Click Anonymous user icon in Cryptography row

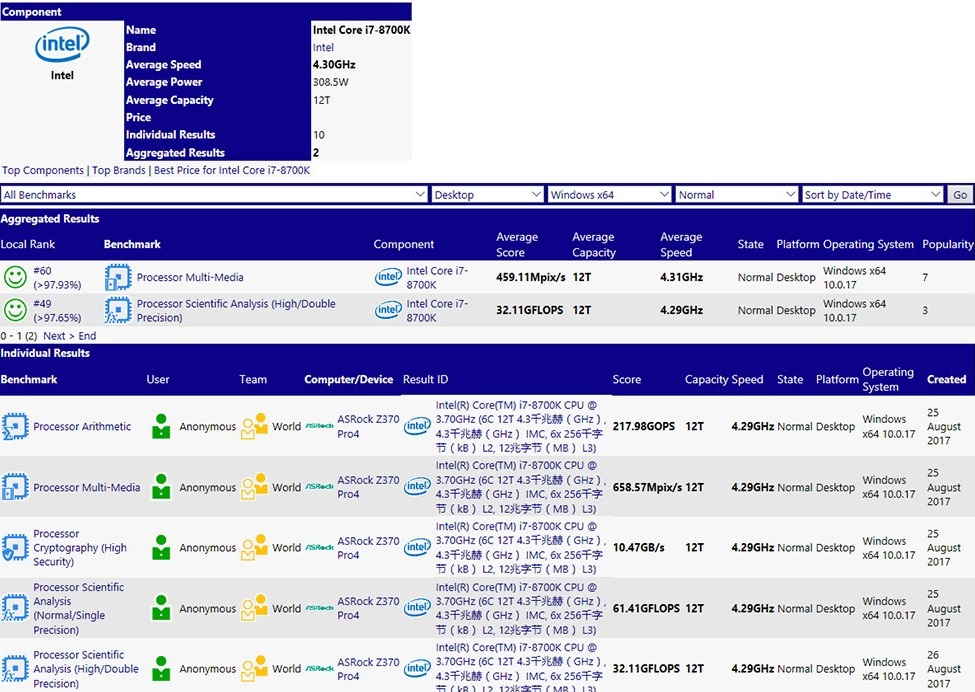[x=161, y=547]
